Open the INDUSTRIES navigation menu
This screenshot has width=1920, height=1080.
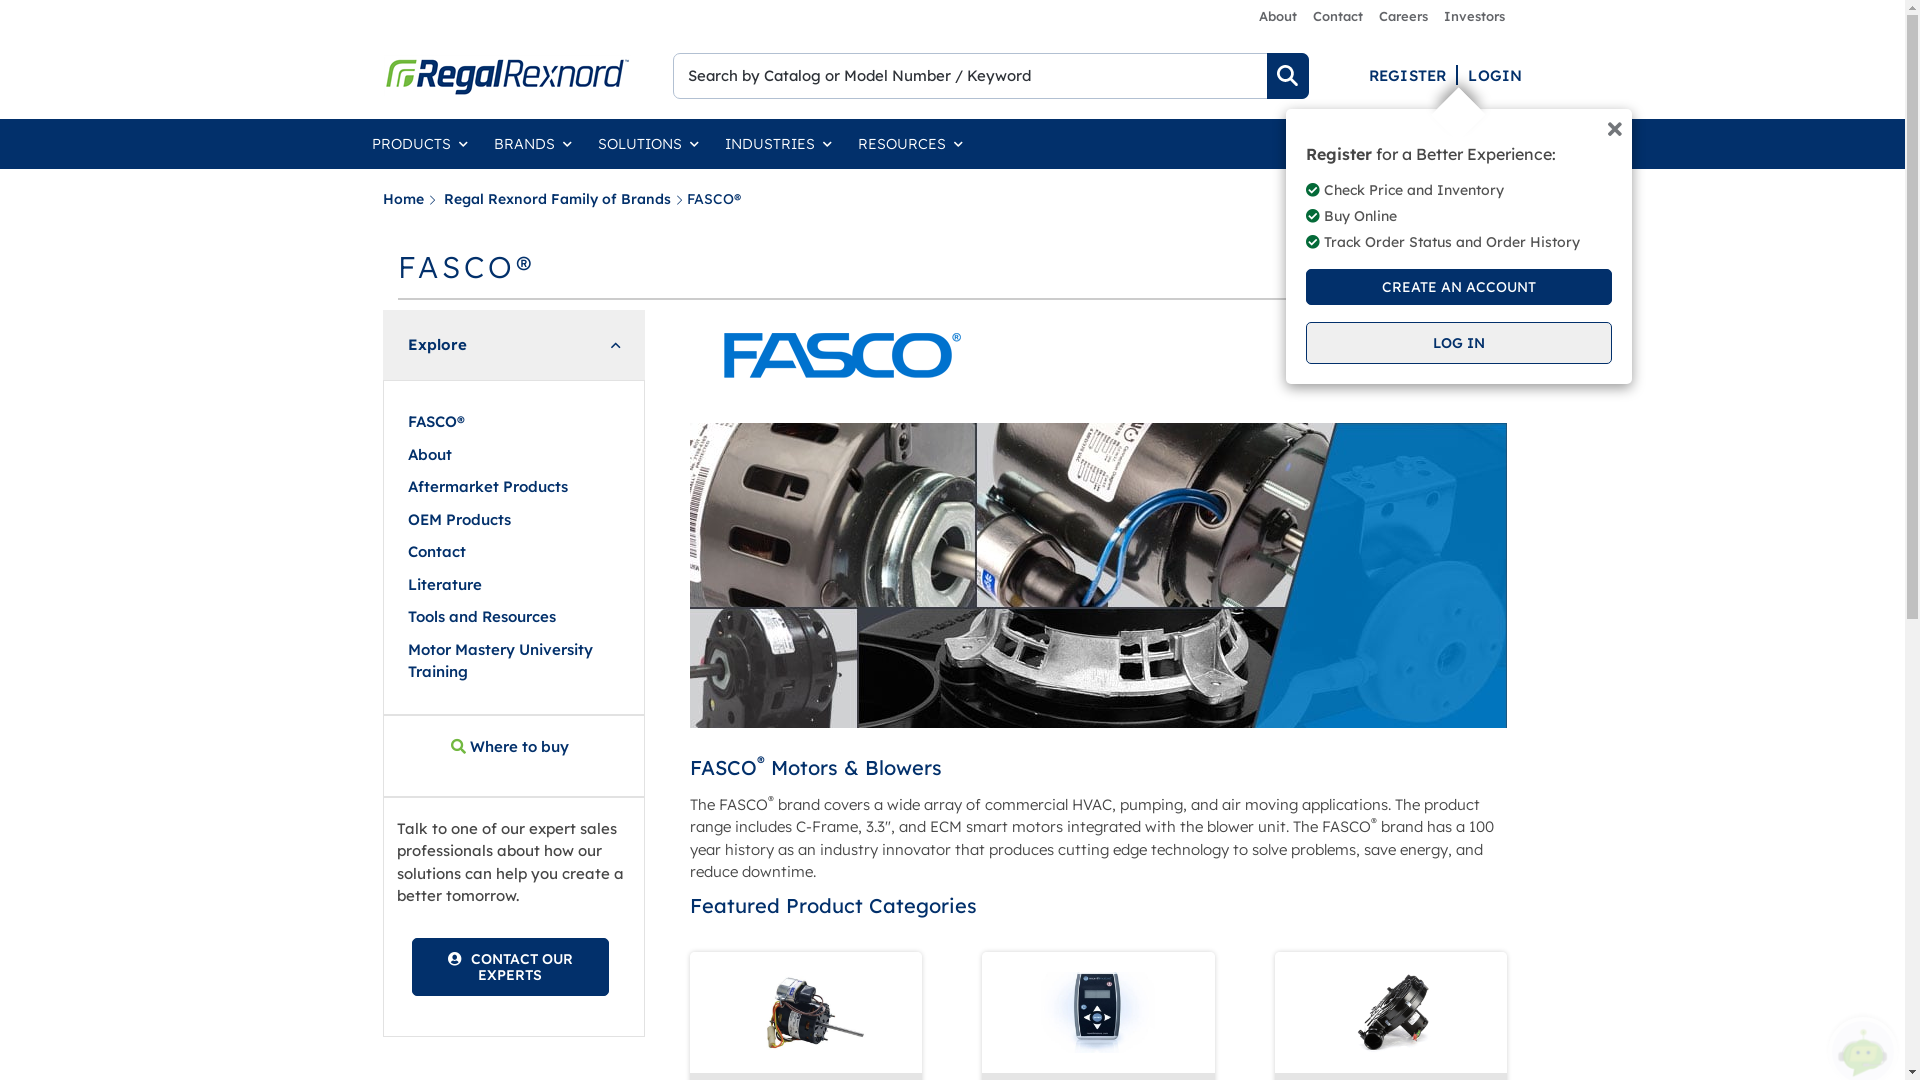click(778, 144)
